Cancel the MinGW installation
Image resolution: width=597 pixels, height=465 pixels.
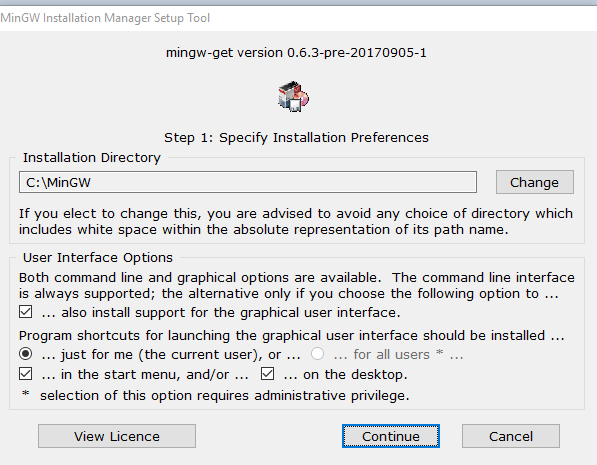511,436
